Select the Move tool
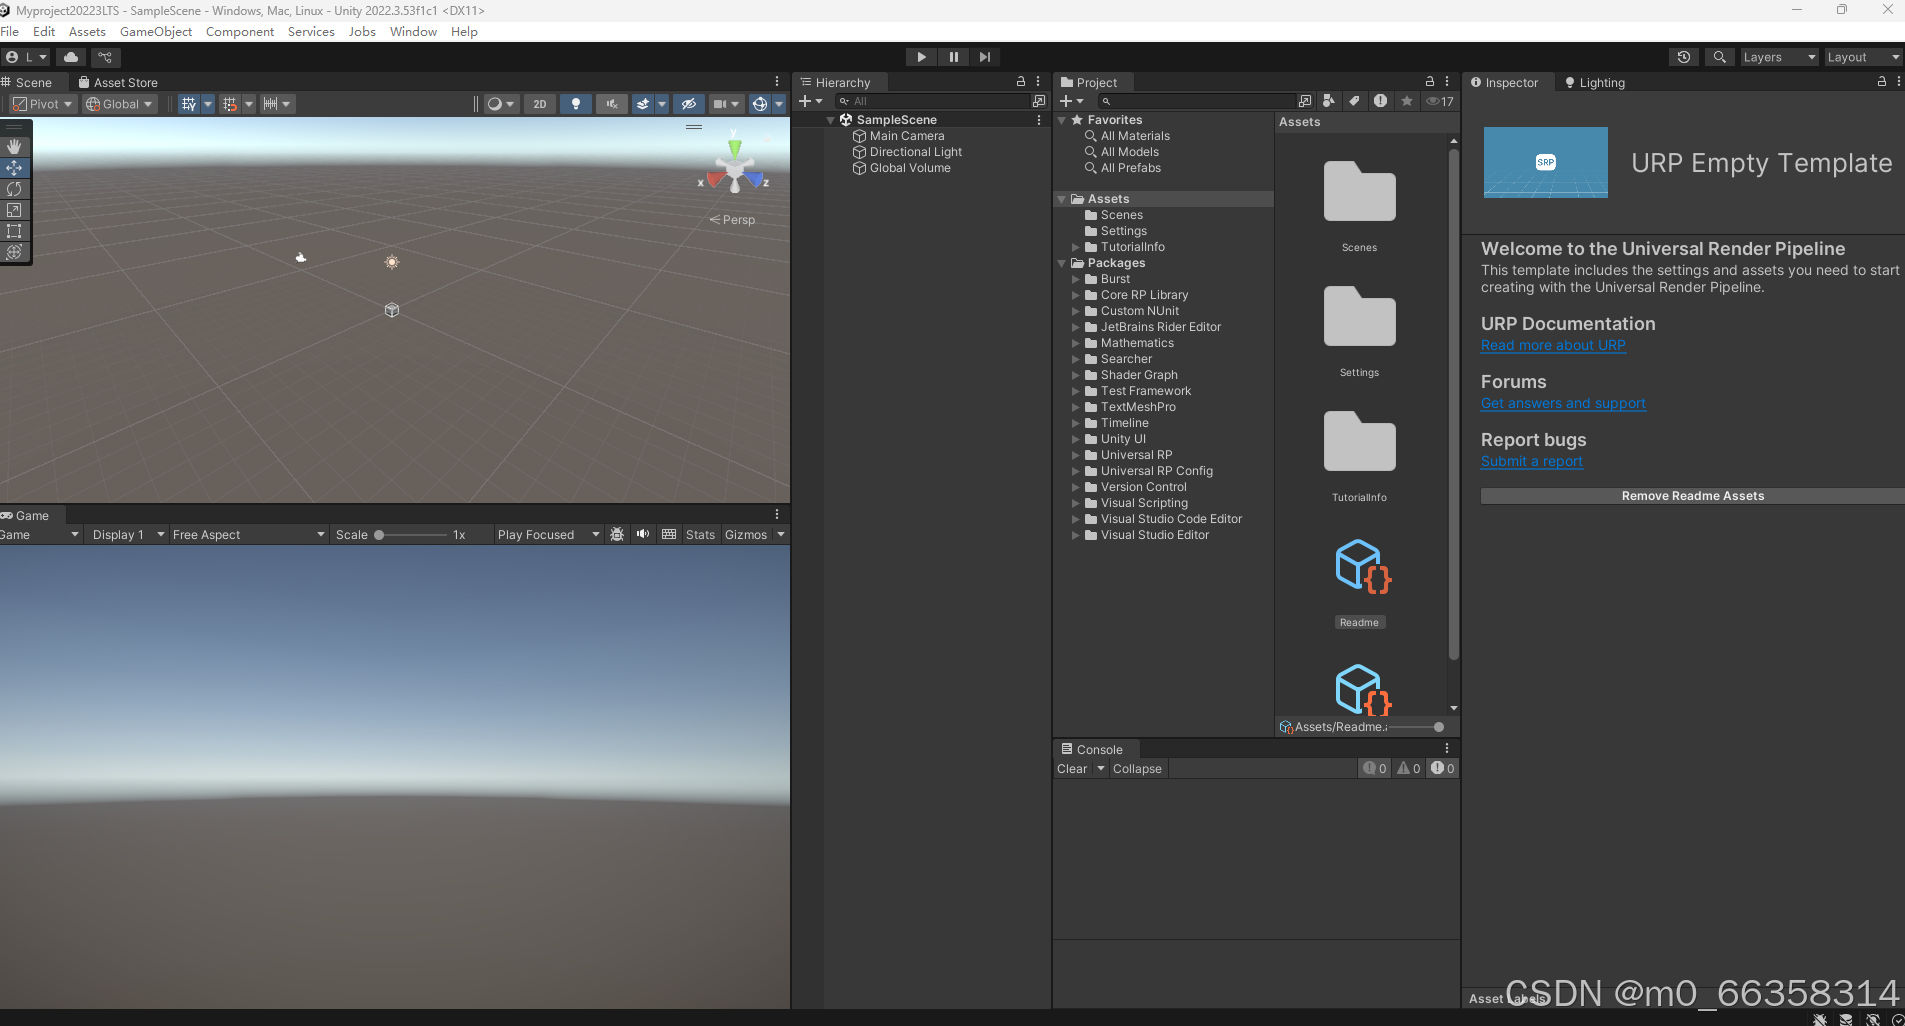 (x=14, y=167)
